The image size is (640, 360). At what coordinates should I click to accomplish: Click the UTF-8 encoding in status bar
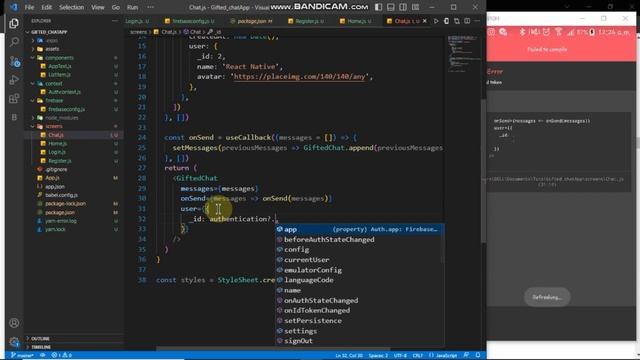[x=400, y=355]
